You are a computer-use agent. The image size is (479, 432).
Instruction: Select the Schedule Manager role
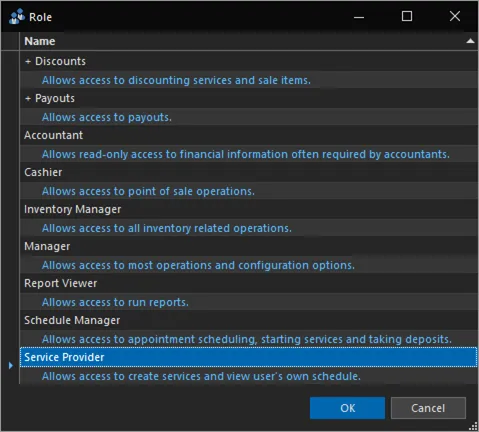click(248, 320)
